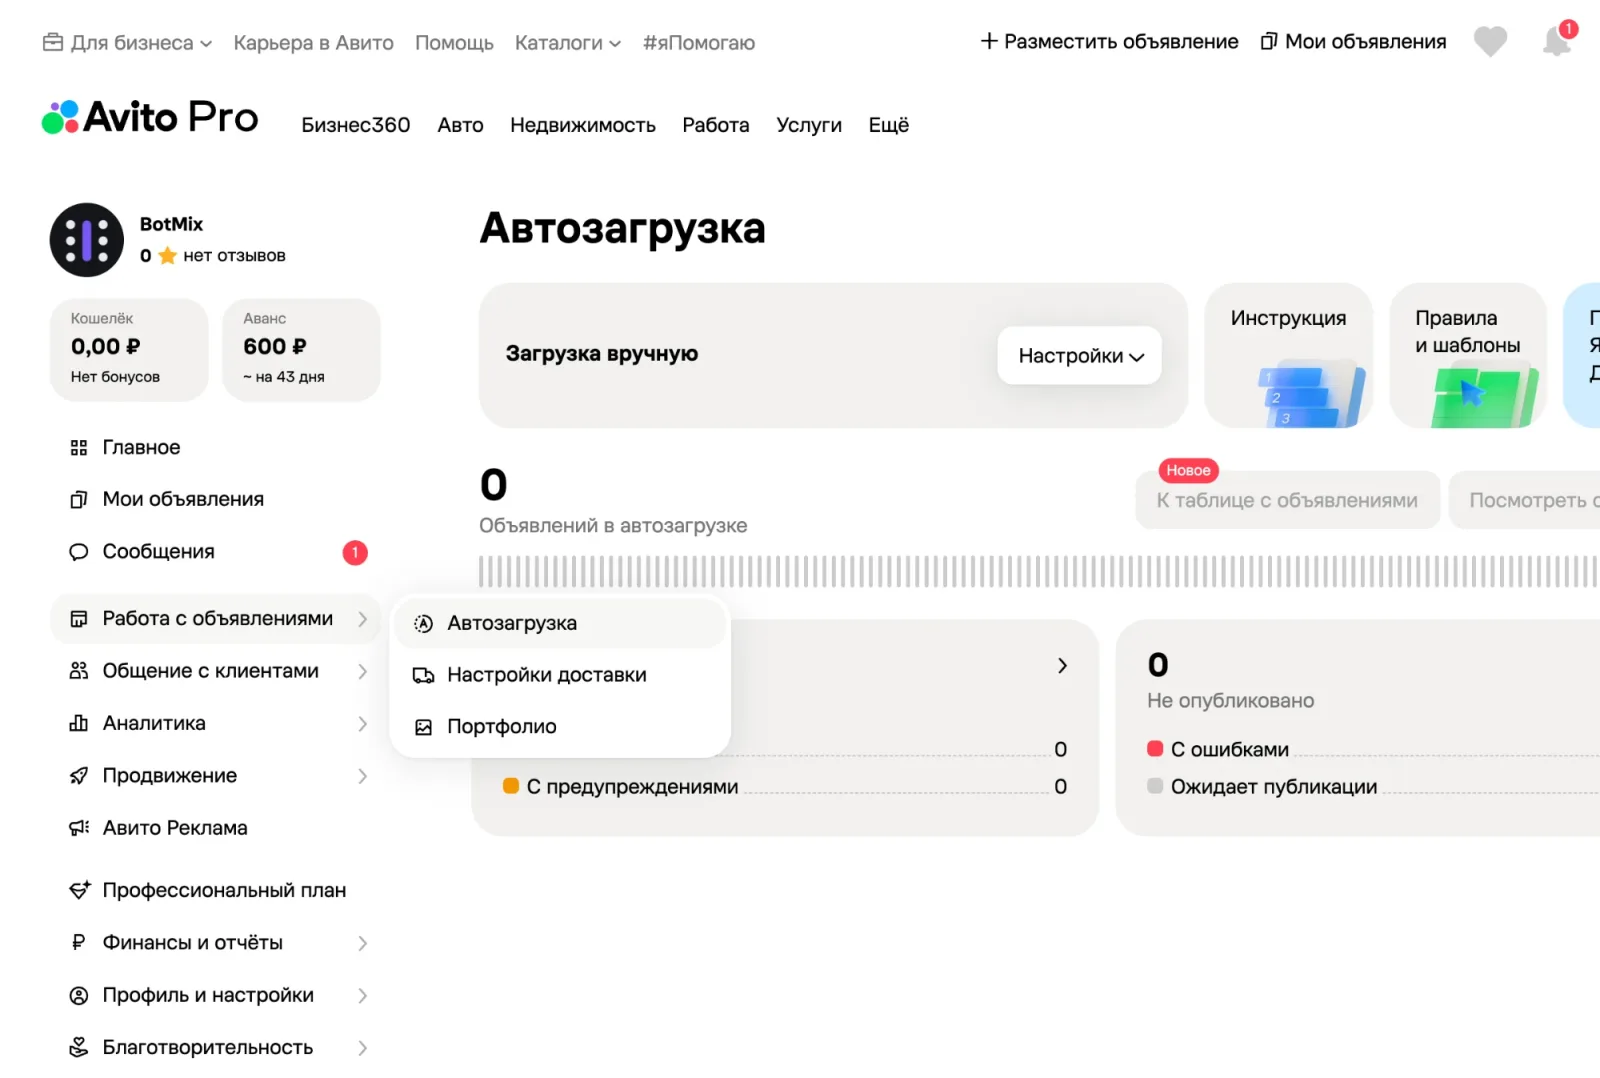Click the red unread messages badge
The image size is (1600, 1078).
coord(355,552)
